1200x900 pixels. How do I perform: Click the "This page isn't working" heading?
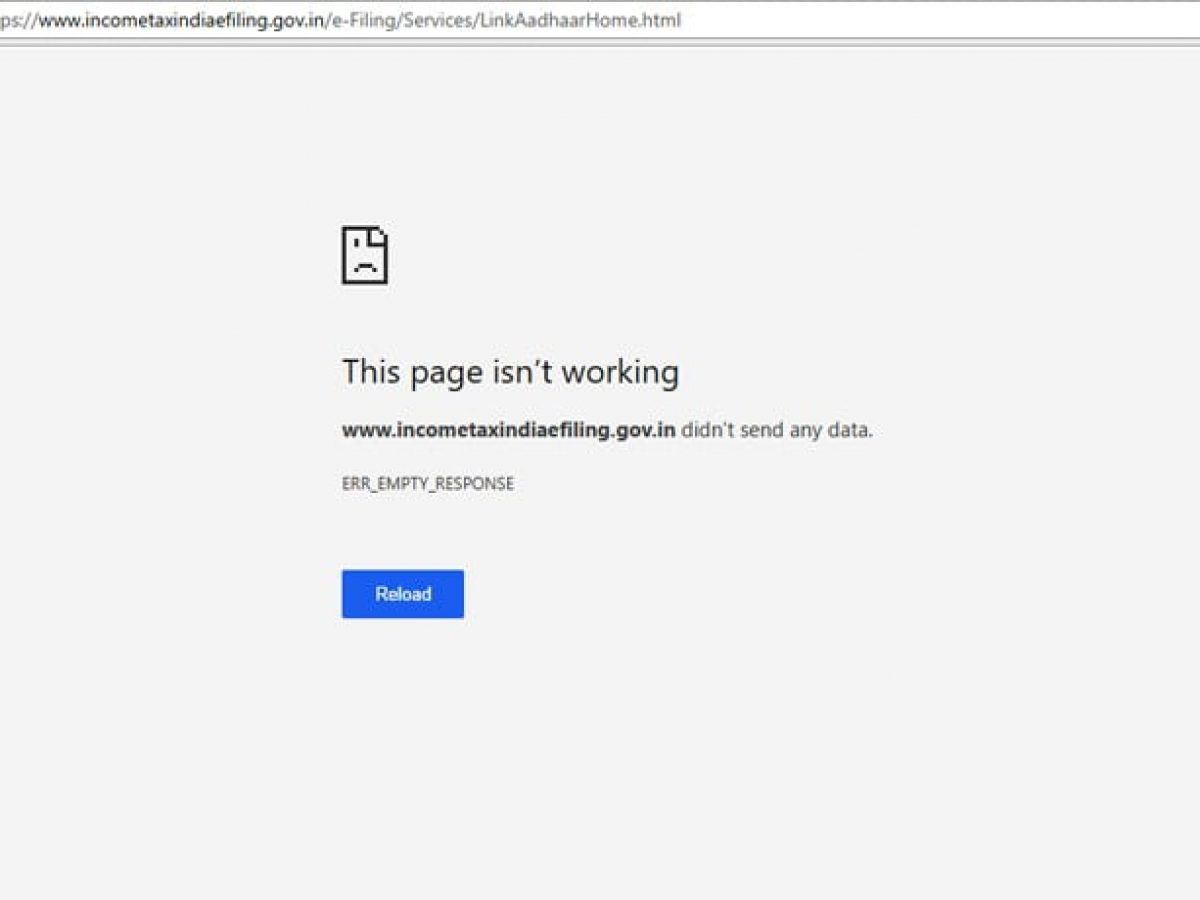click(x=510, y=372)
